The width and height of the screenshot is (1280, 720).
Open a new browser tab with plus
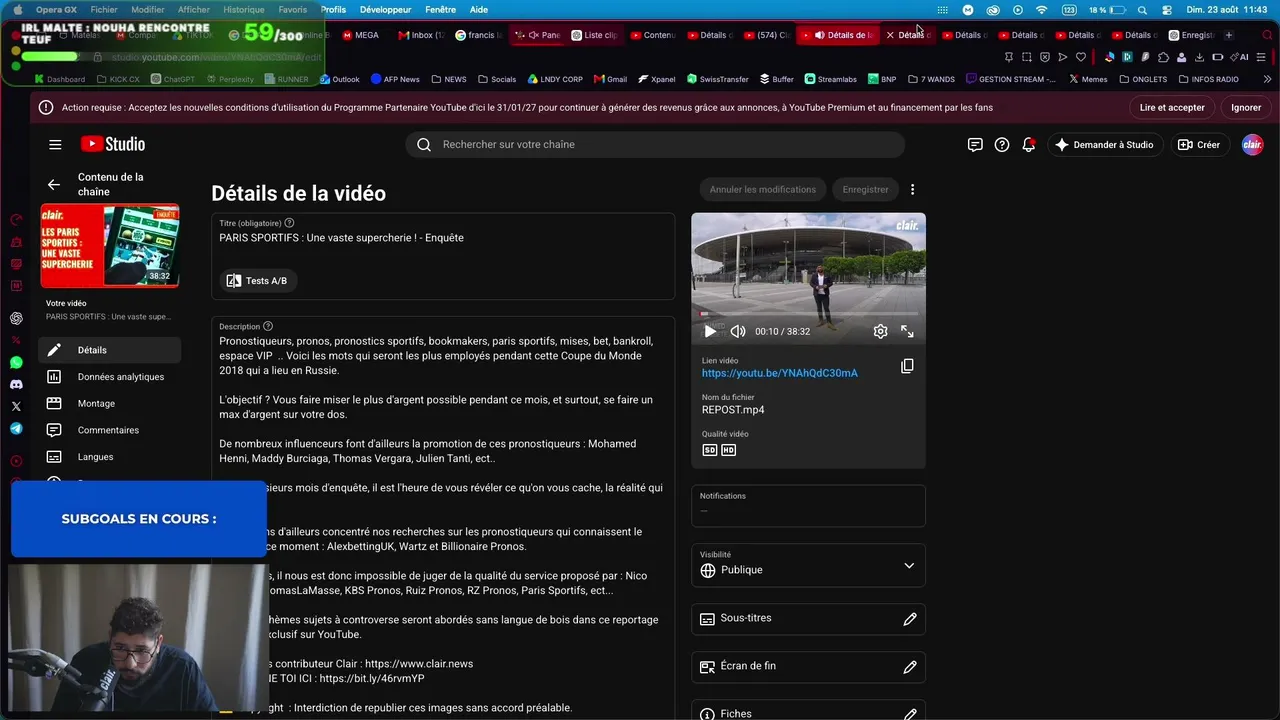pyautogui.click(x=1229, y=35)
